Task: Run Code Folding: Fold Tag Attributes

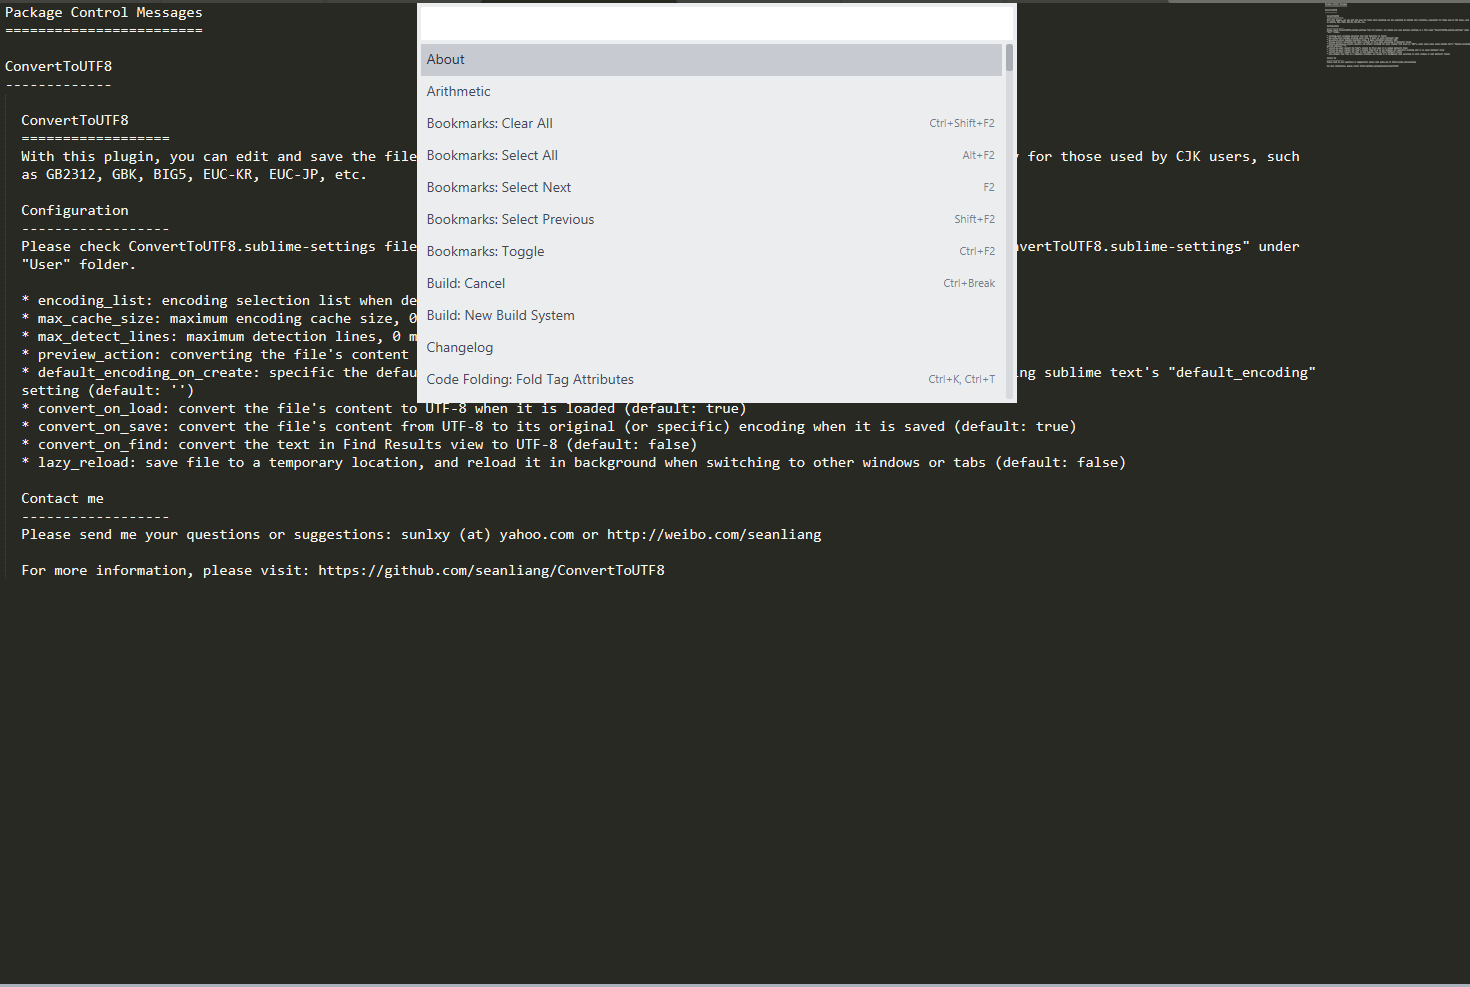Action: pyautogui.click(x=711, y=380)
